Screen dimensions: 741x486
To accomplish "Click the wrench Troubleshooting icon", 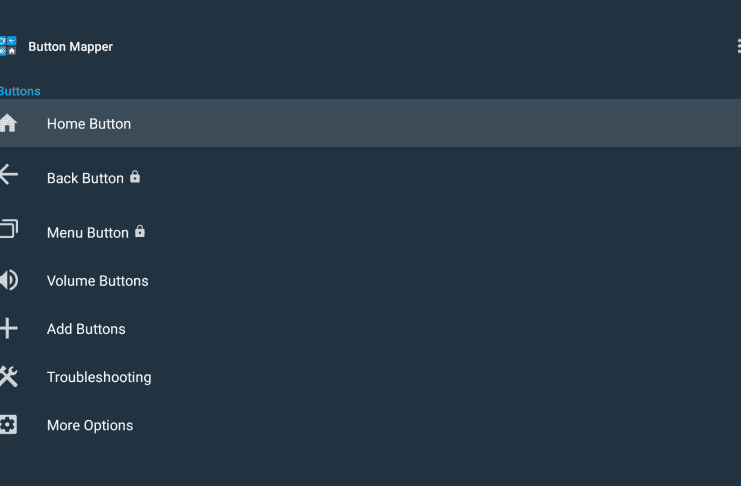I will 9,377.
